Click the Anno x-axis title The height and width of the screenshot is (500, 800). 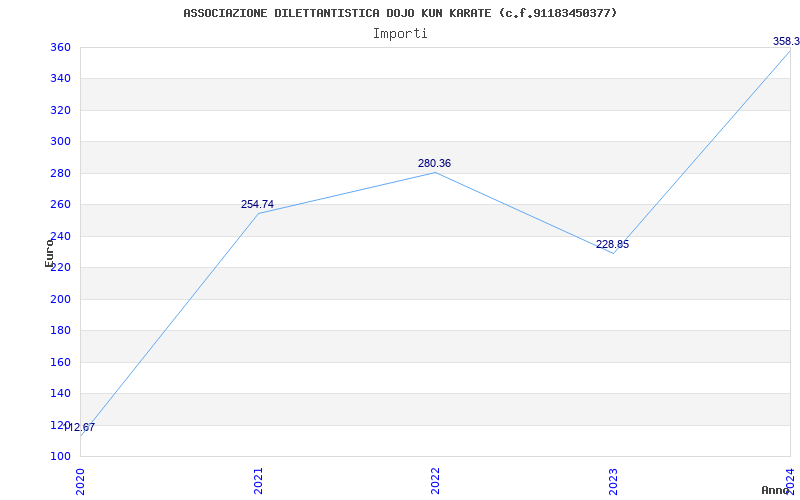(776, 490)
